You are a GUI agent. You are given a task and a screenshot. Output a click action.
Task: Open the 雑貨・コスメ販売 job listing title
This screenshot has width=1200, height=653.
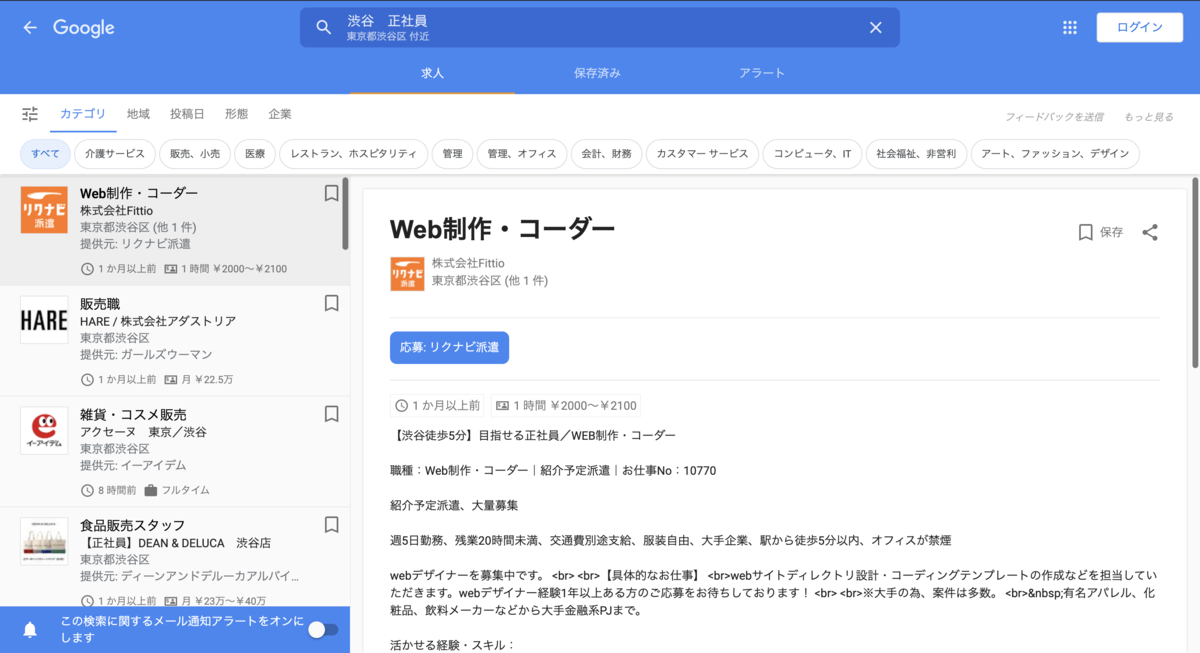click(x=133, y=414)
